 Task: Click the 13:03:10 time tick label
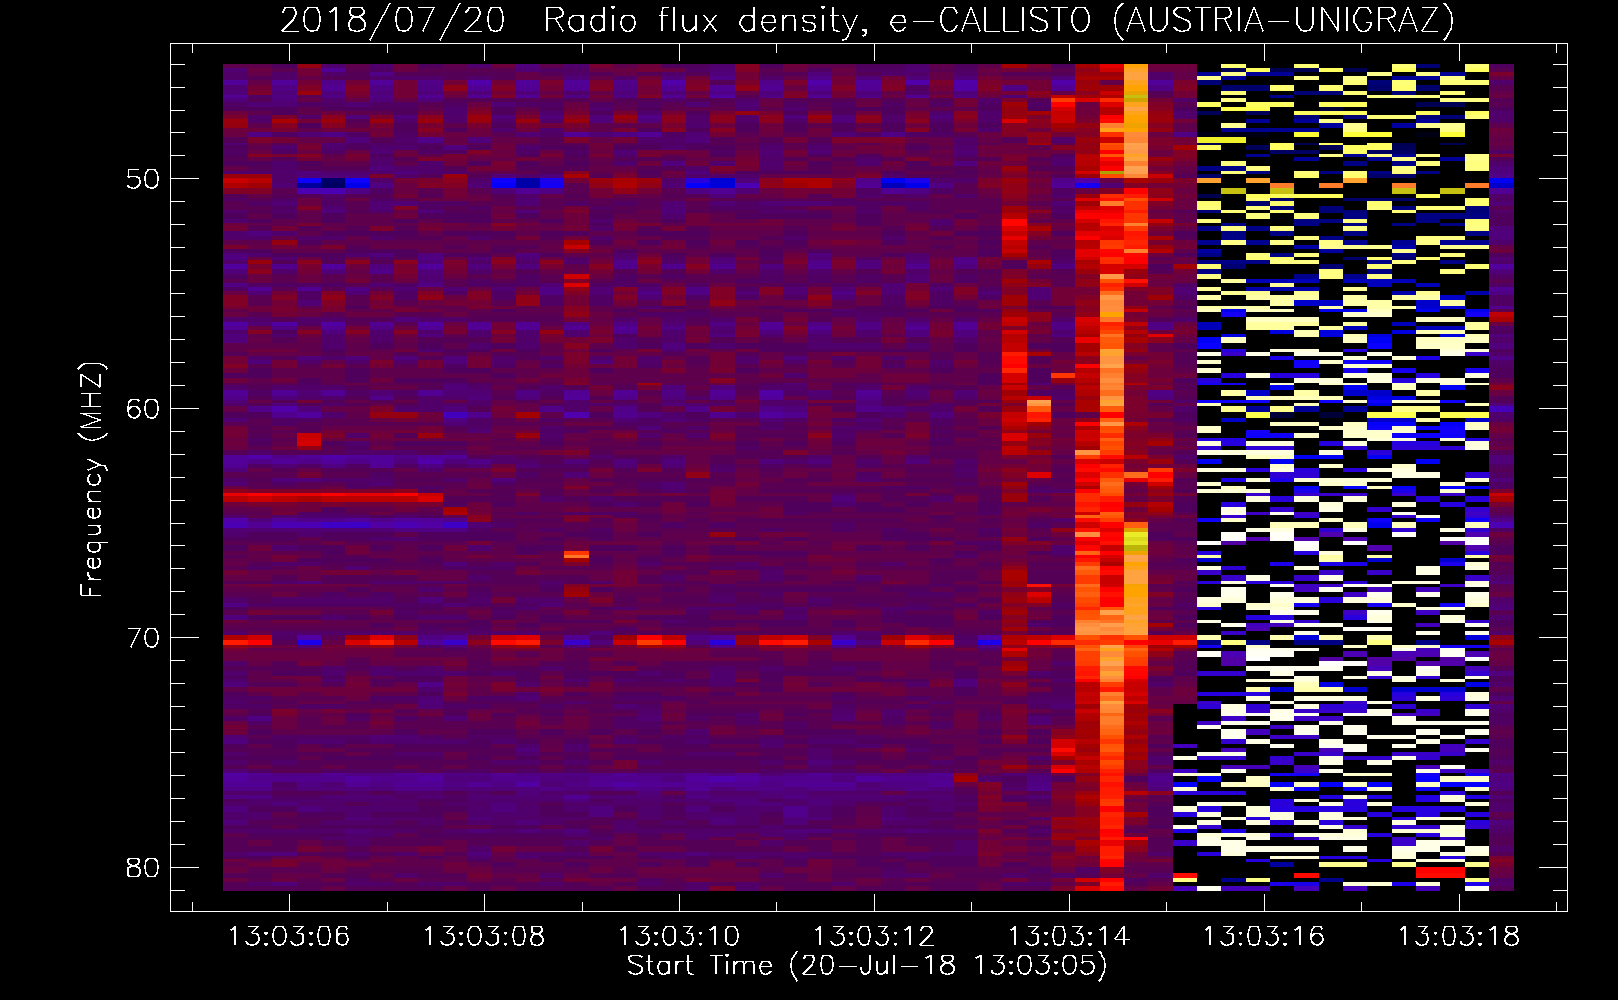[679, 937]
